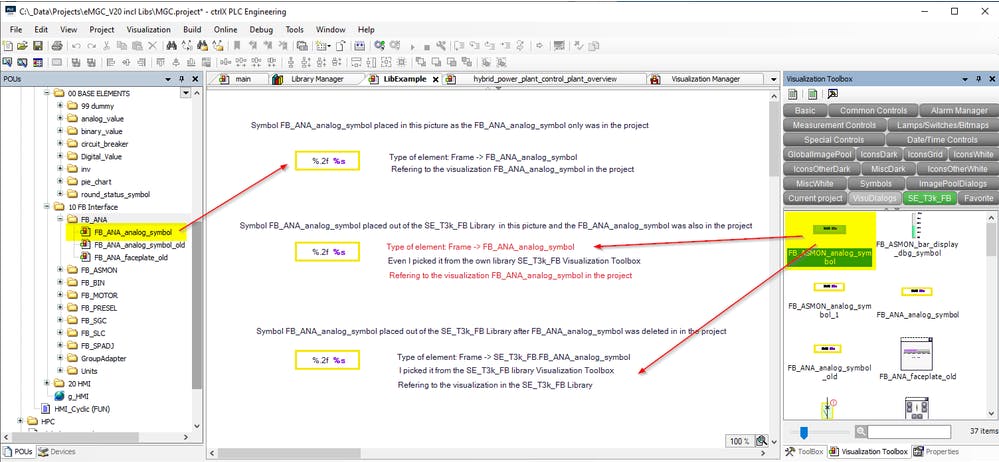
Task: Open the Visualization menu
Action: pyautogui.click(x=148, y=30)
